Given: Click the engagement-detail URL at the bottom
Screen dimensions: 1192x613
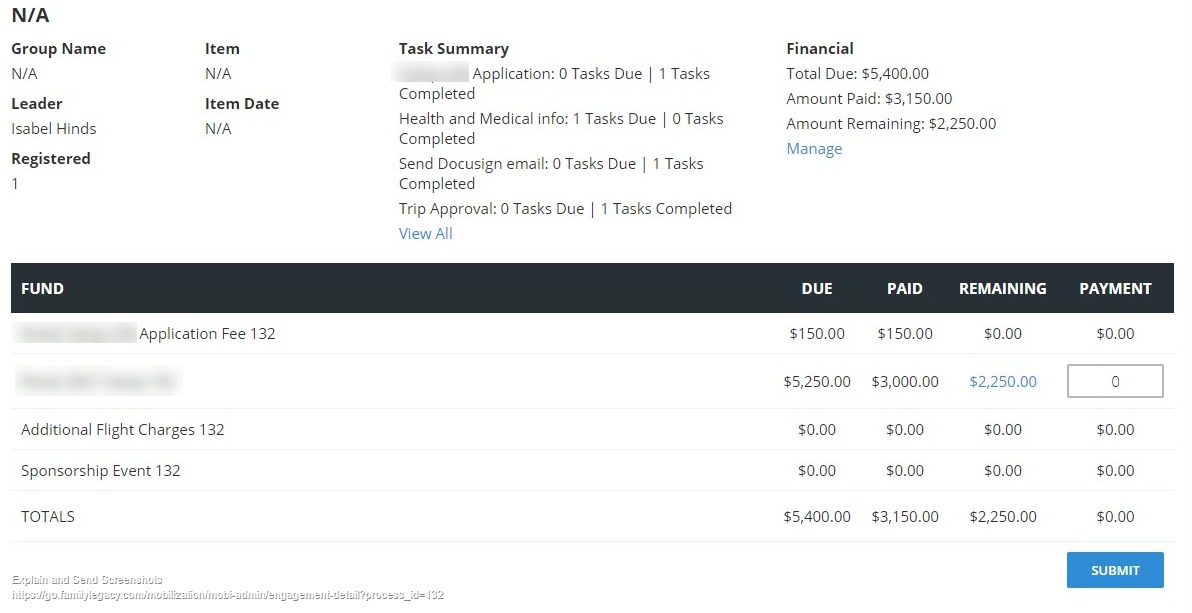Looking at the screenshot, I should 228,595.
